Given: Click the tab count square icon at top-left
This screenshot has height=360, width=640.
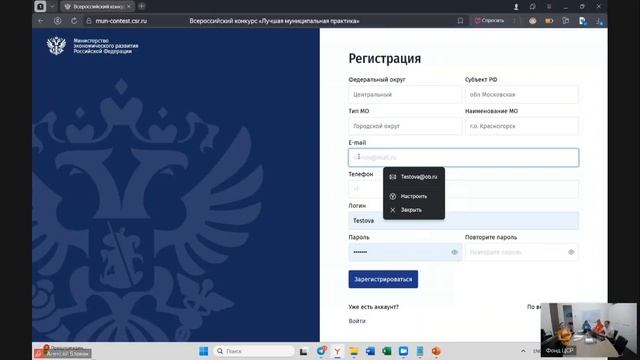Looking at the screenshot, I should click(x=40, y=6).
